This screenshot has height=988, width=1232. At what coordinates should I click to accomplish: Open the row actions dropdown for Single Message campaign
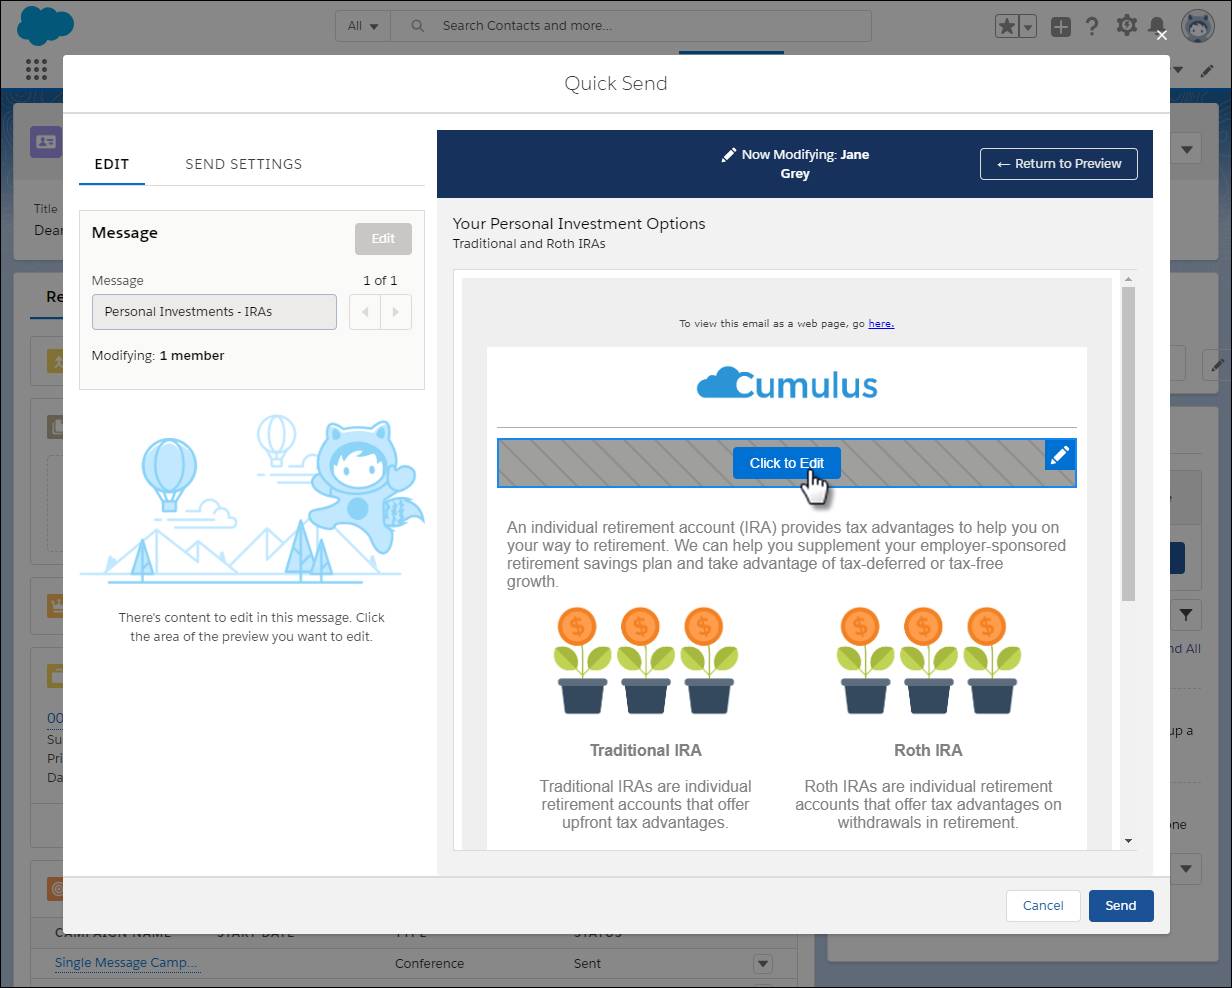(x=762, y=964)
